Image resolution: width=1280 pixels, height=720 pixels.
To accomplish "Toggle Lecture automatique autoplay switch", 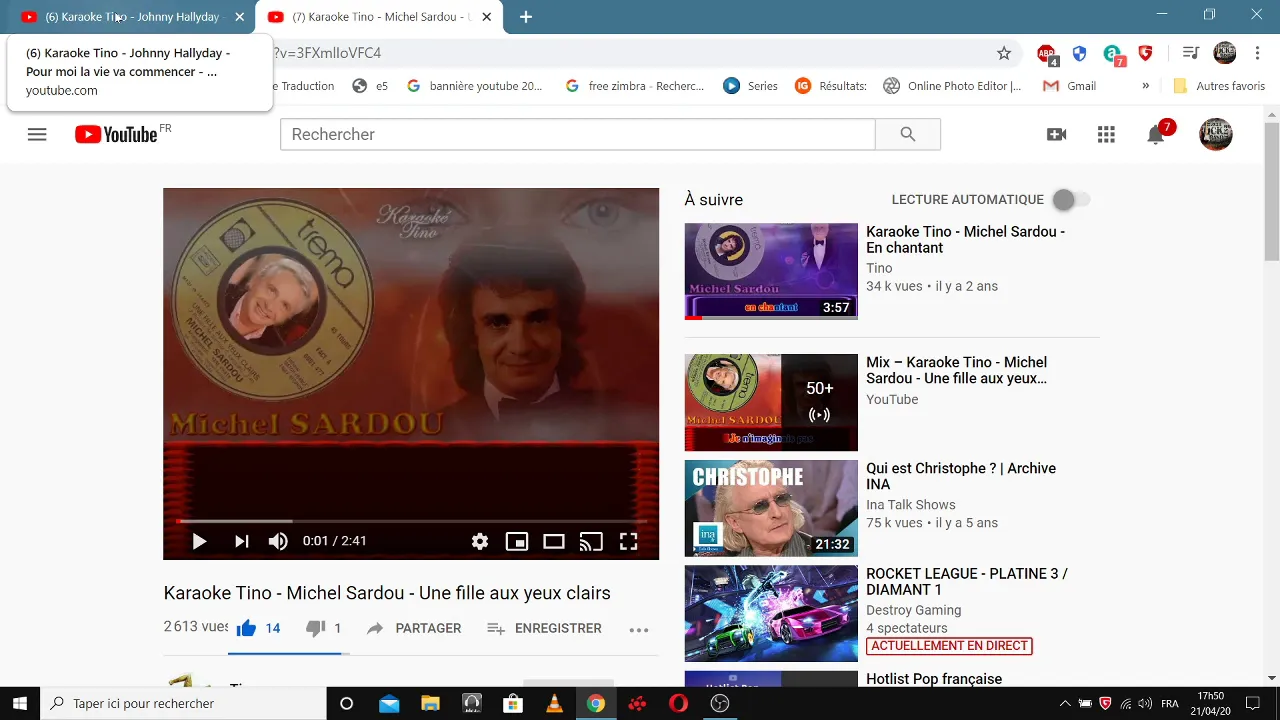I will 1071,200.
